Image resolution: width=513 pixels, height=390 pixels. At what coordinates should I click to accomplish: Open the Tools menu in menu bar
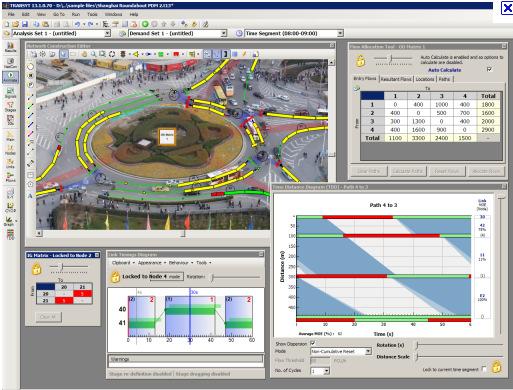pyautogui.click(x=92, y=14)
